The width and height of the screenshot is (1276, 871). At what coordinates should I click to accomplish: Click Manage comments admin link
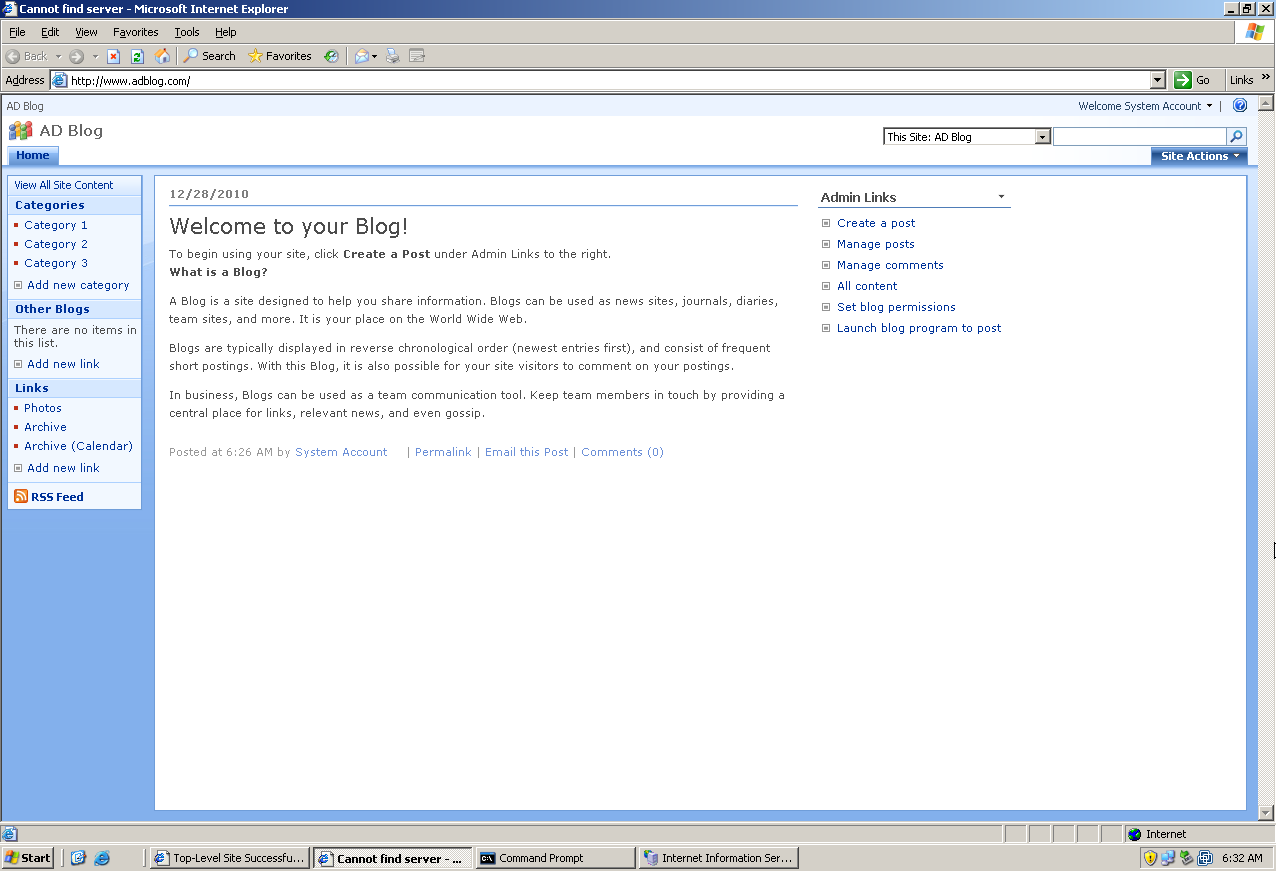[x=890, y=265]
